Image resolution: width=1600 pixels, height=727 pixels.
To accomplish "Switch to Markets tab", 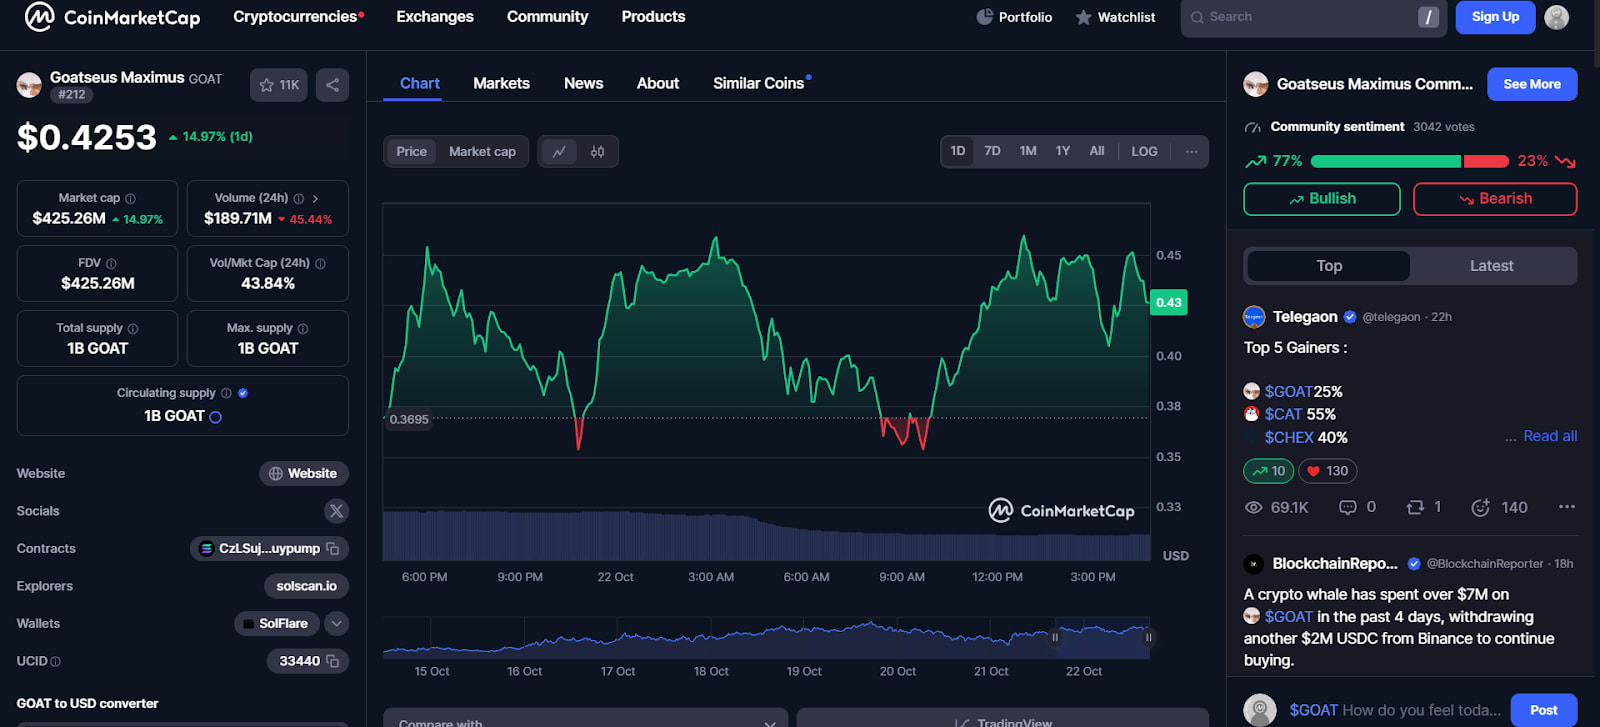I will 501,83.
